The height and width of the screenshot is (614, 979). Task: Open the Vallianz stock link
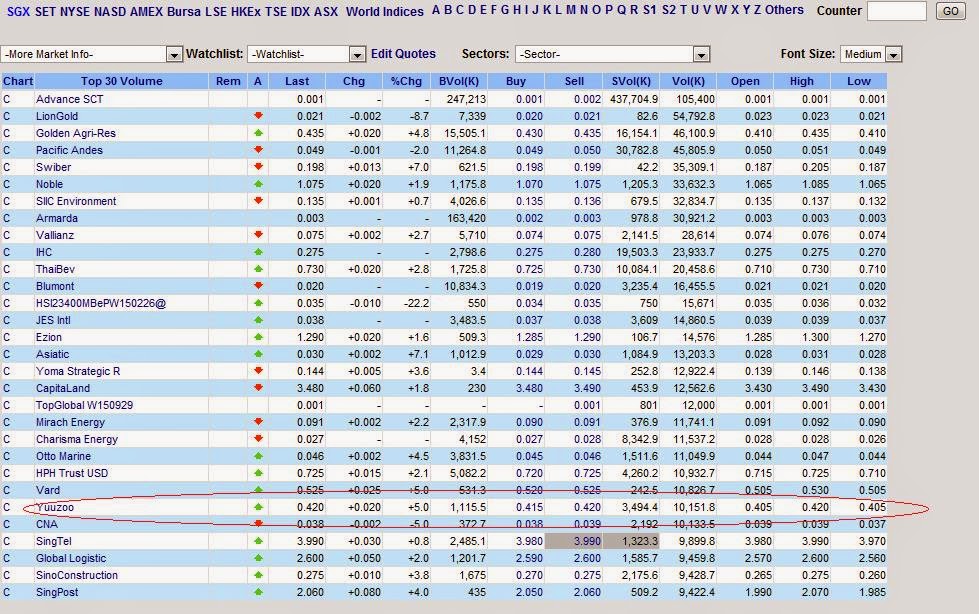55,235
